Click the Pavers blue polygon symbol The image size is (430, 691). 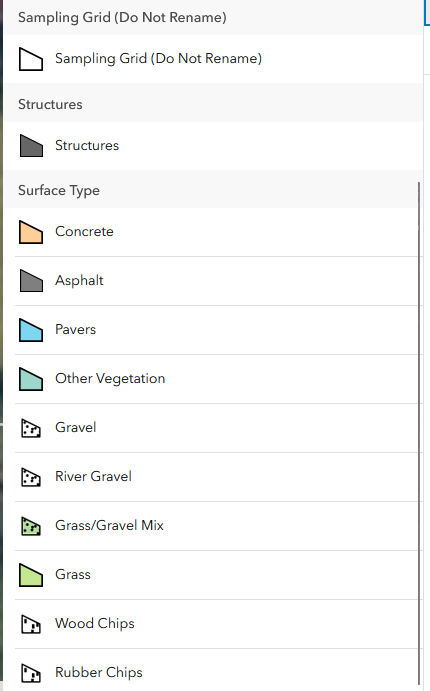pyautogui.click(x=31, y=330)
